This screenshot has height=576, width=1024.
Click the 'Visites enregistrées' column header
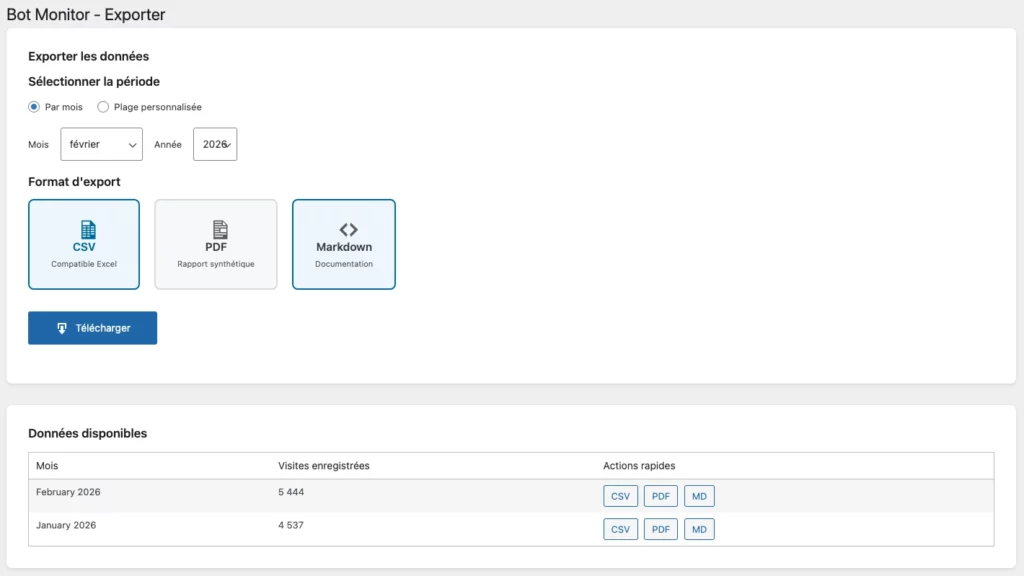coord(324,466)
